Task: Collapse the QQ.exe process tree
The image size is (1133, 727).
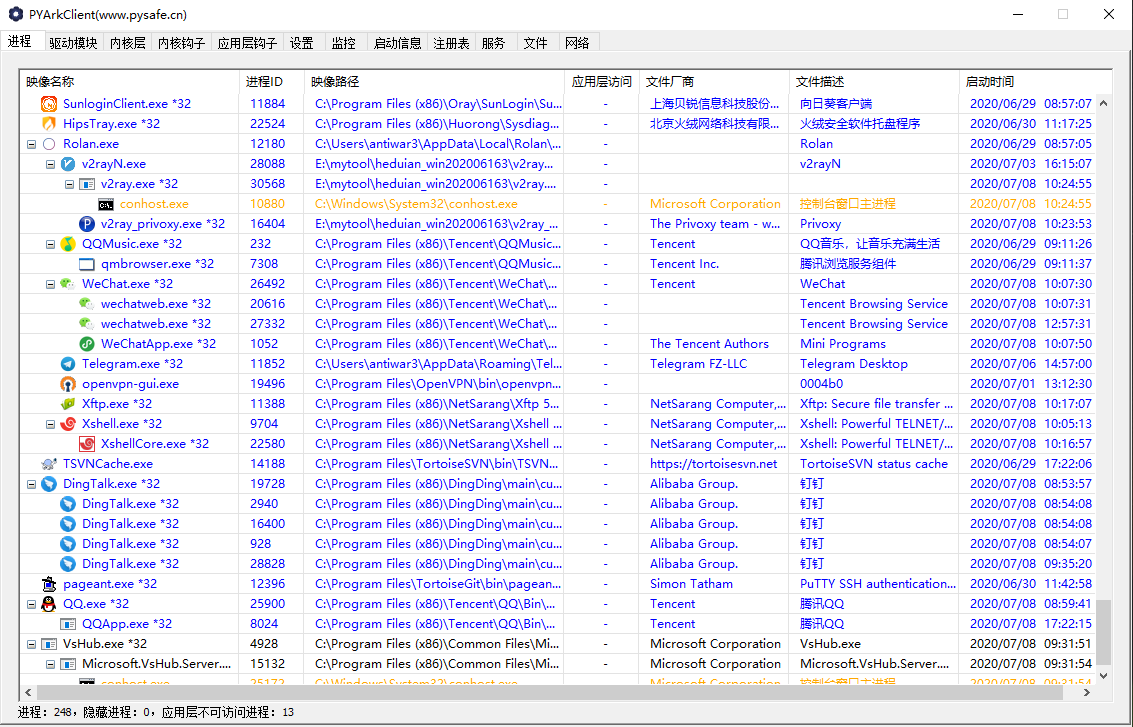Action: point(31,604)
